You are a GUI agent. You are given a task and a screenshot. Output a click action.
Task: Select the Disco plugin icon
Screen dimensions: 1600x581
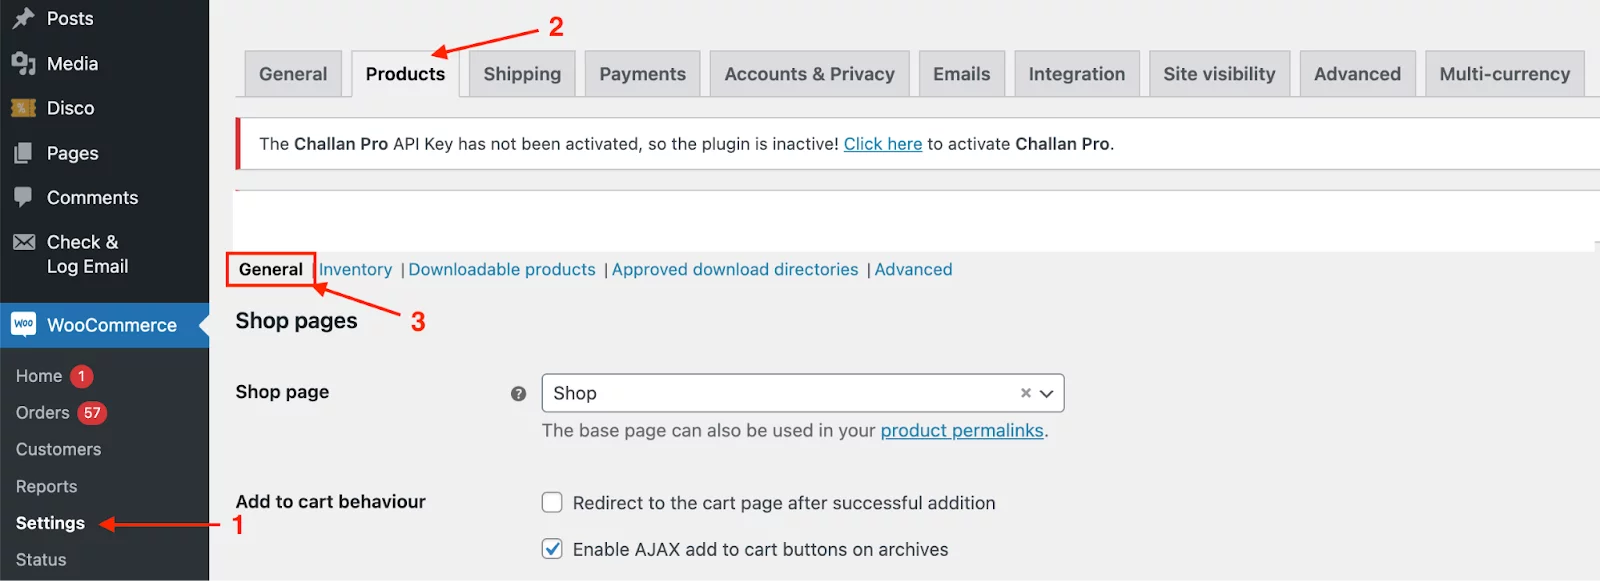[22, 107]
